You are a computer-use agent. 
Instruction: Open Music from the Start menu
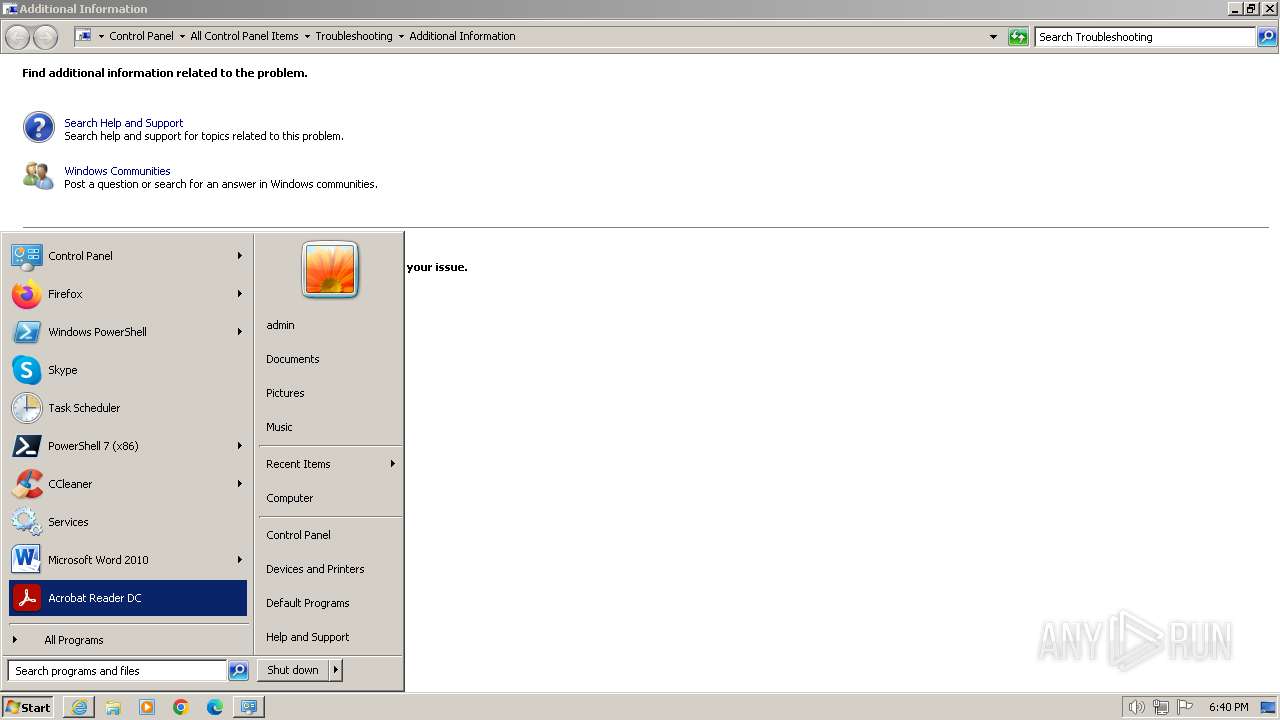[x=279, y=427]
